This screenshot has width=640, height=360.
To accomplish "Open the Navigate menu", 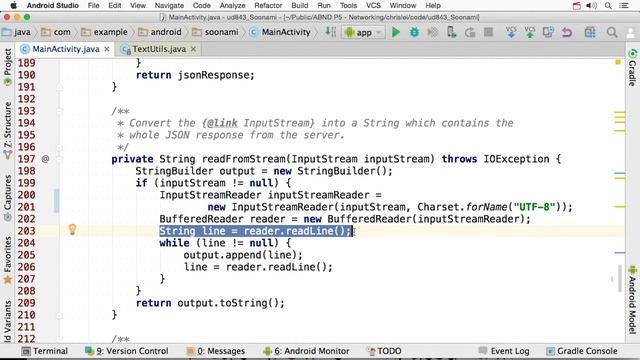I will 169,6.
